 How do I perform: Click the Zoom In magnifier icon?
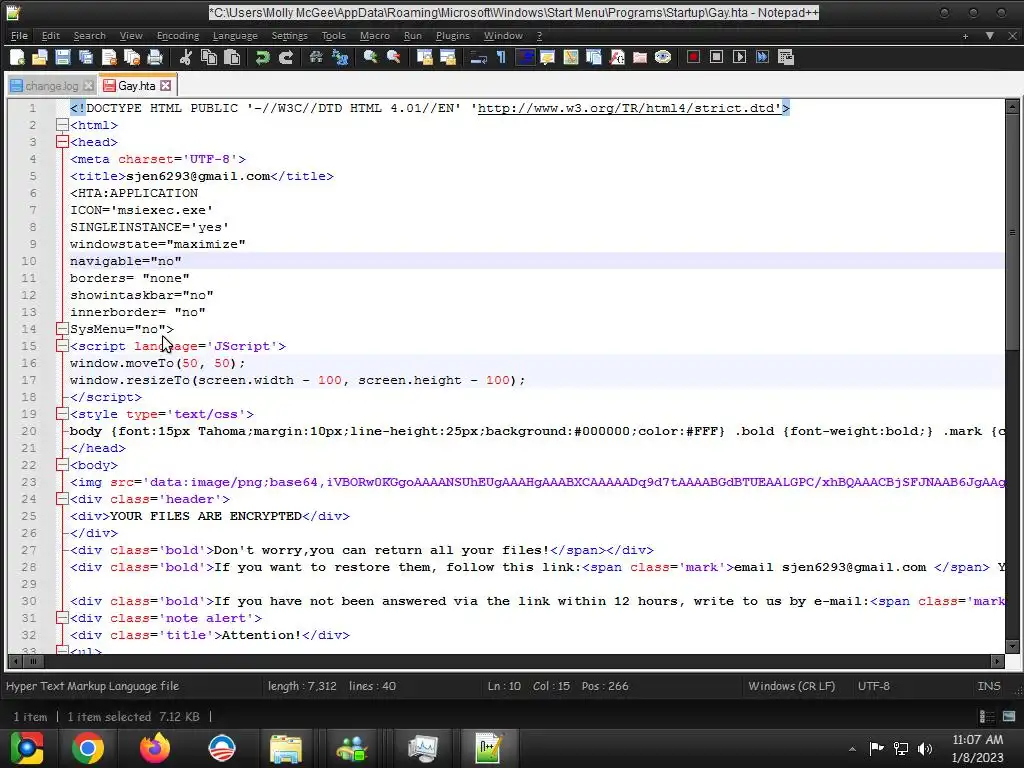coord(370,57)
